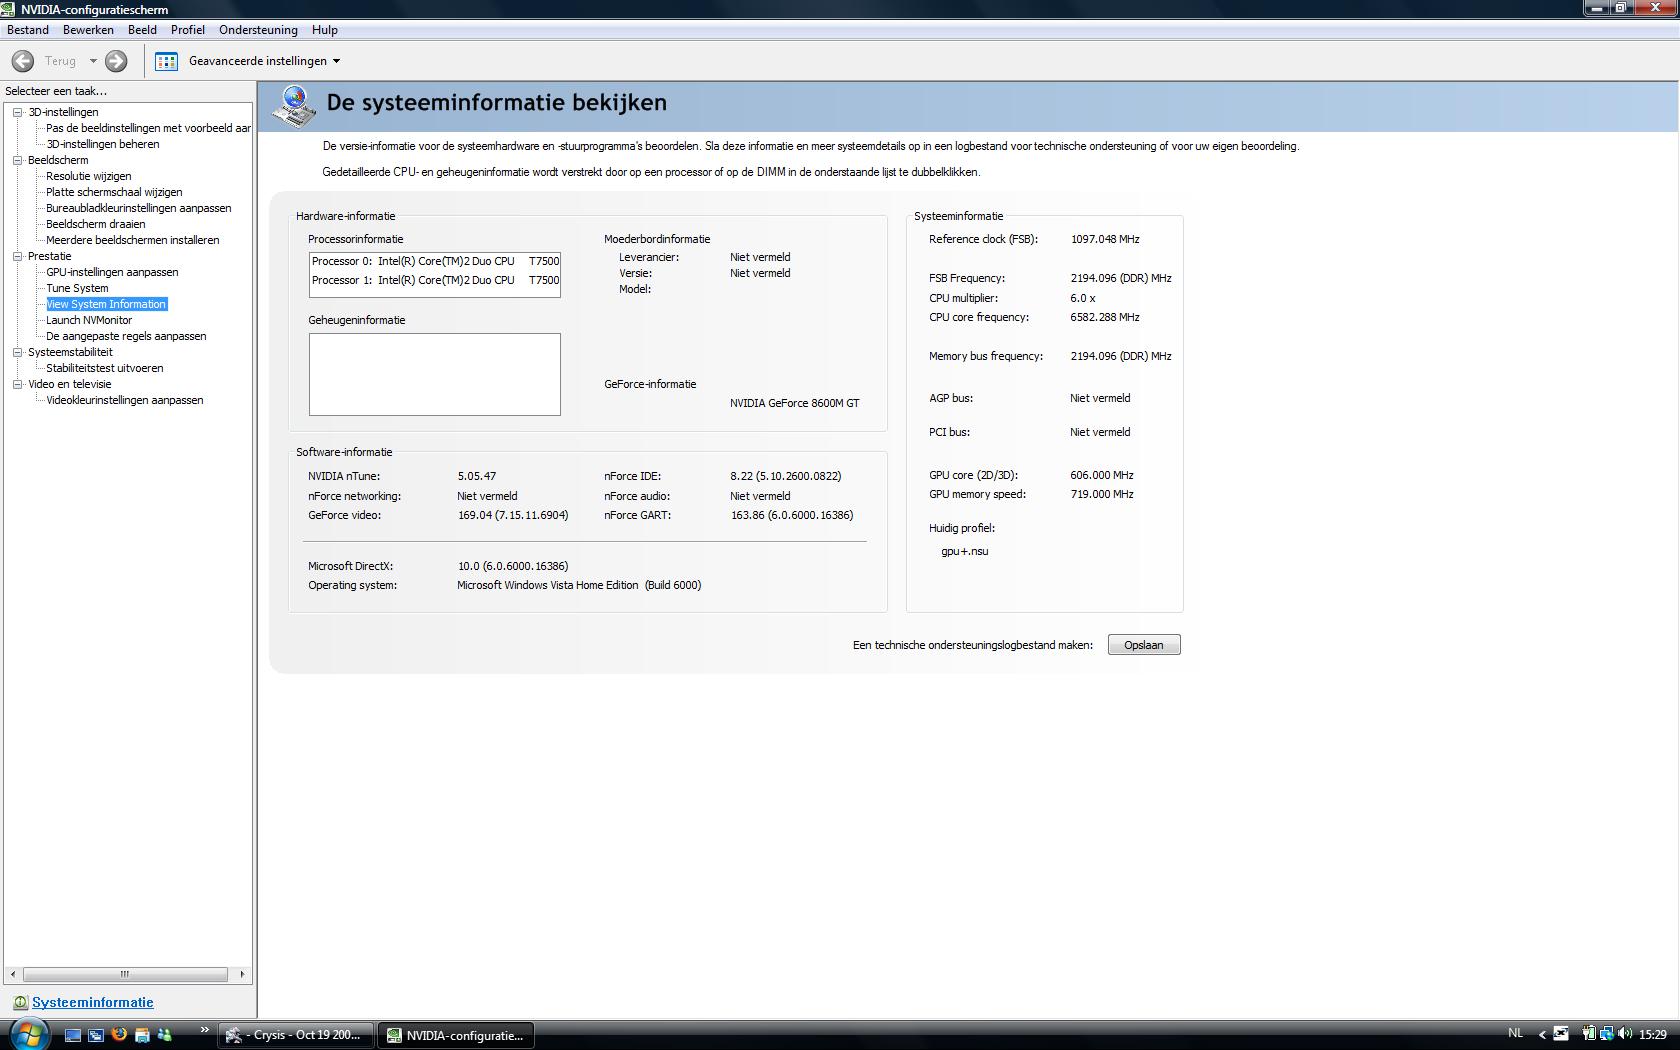Select Beeldscherm draaien task
This screenshot has height=1050, width=1680.
(96, 224)
